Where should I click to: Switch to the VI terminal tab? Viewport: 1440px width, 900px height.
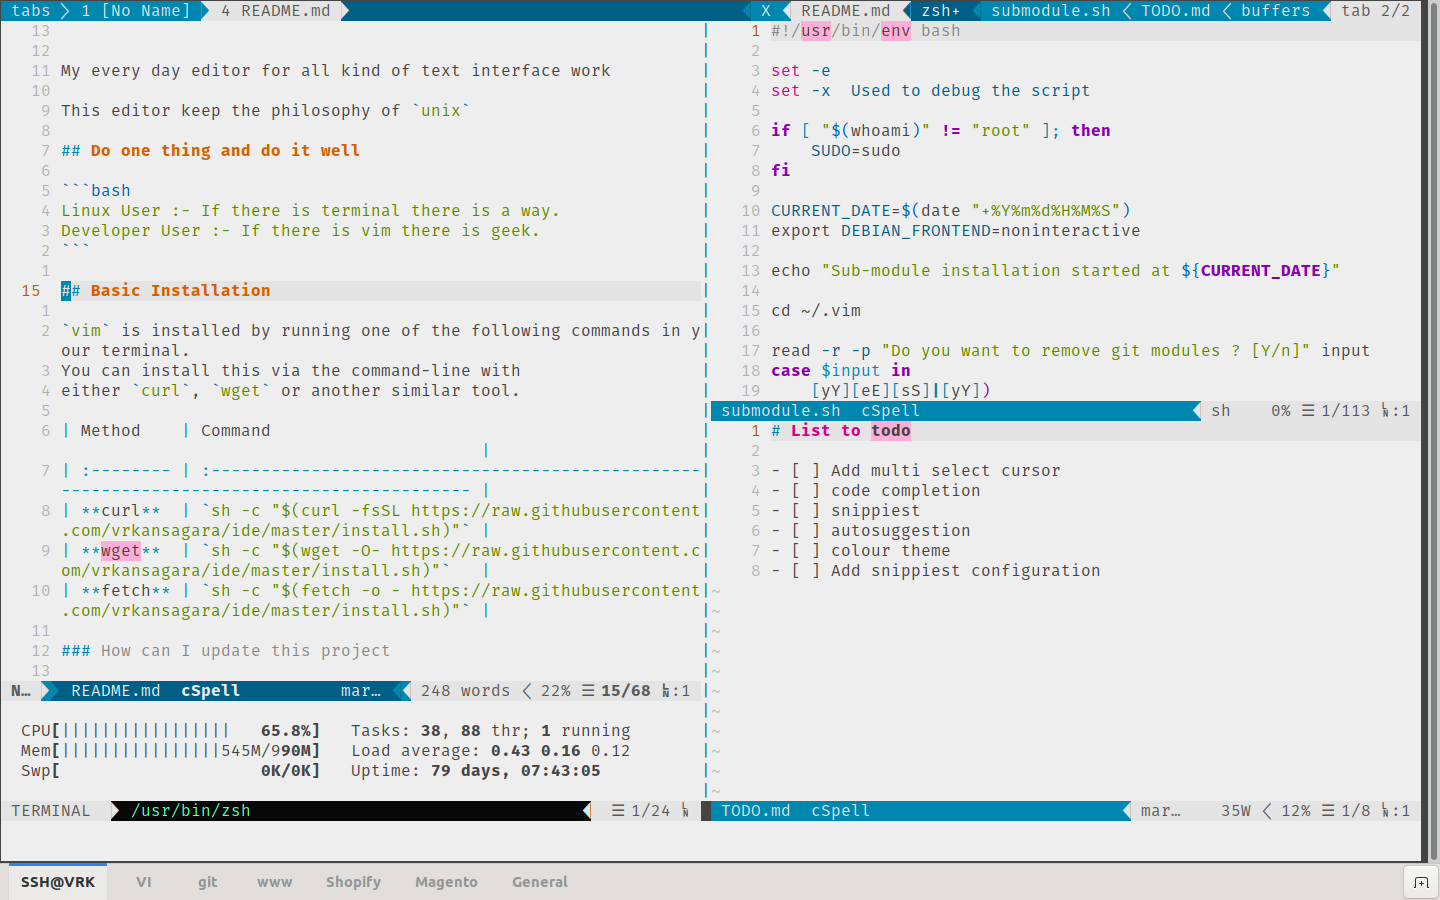[x=144, y=882]
